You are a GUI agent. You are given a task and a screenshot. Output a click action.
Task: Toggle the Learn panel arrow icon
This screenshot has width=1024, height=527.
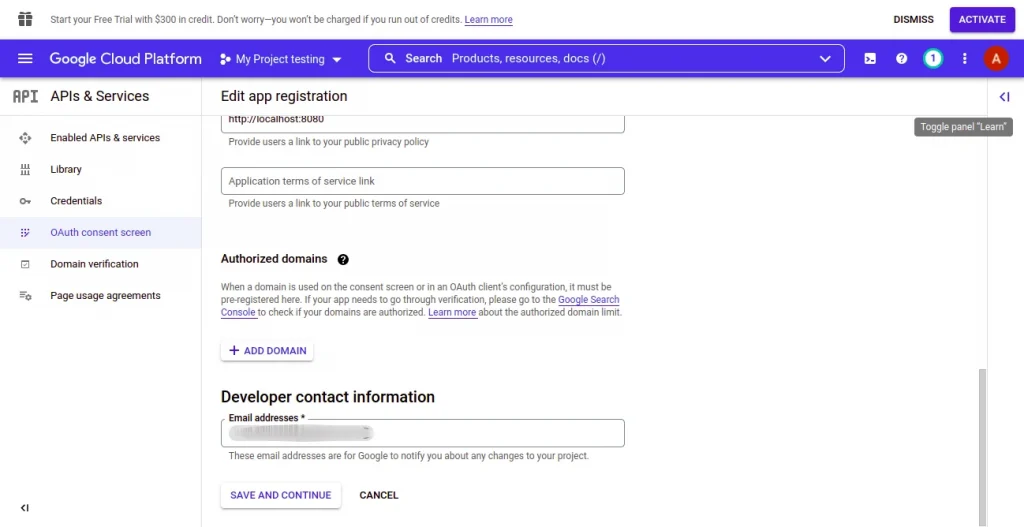tap(1004, 97)
